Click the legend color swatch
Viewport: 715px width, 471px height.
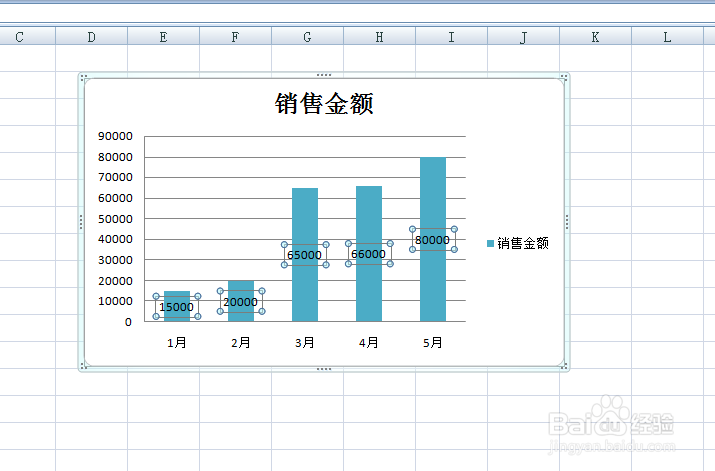[x=491, y=243]
